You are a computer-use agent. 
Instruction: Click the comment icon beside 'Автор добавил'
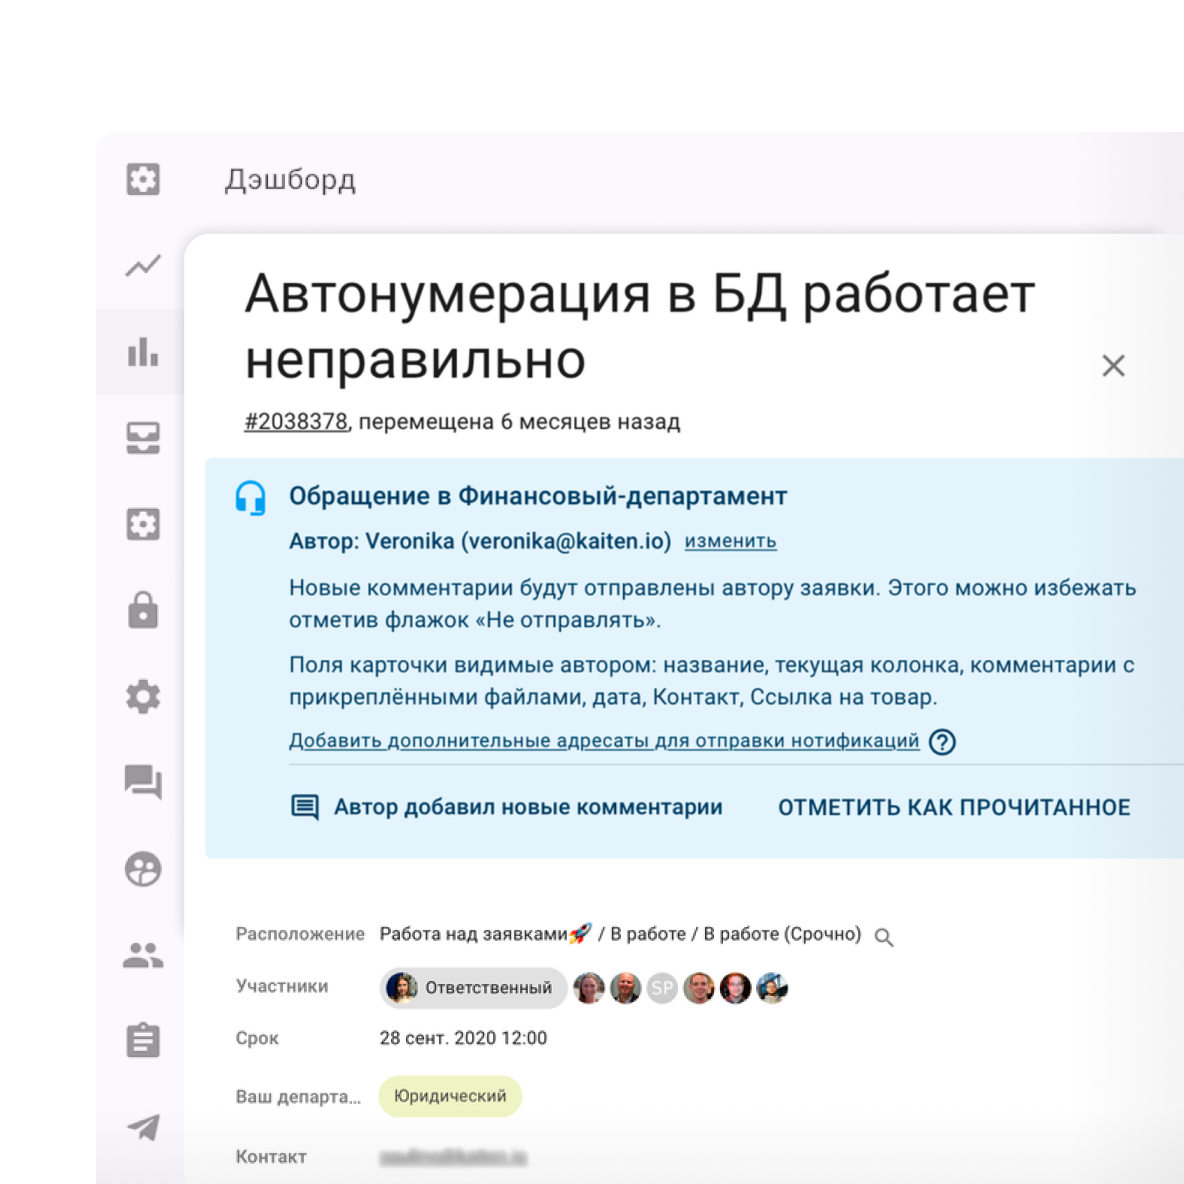[x=305, y=807]
